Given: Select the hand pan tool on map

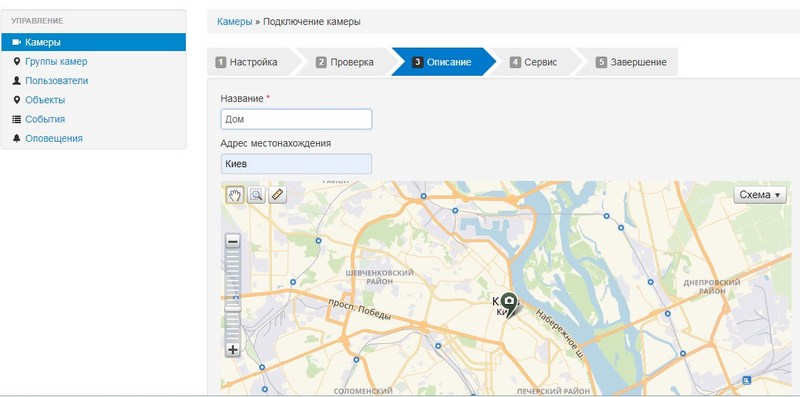Looking at the screenshot, I should click(235, 194).
